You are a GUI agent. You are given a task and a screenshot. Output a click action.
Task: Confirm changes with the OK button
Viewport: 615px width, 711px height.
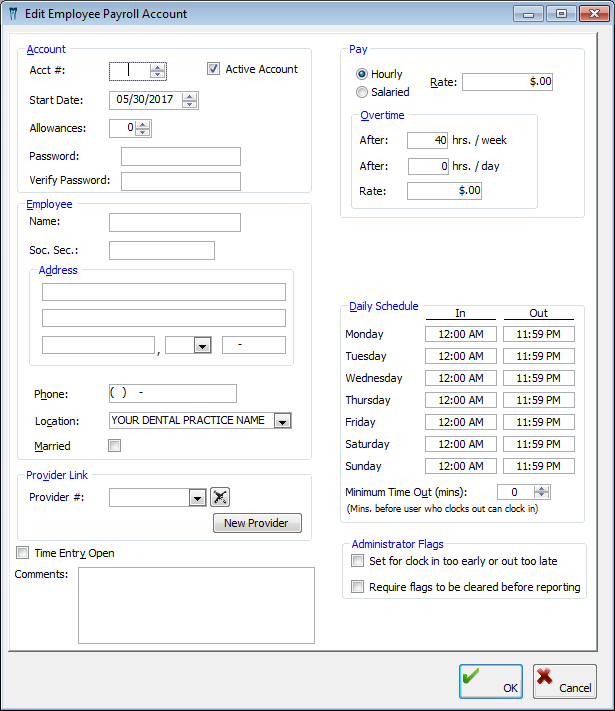491,682
